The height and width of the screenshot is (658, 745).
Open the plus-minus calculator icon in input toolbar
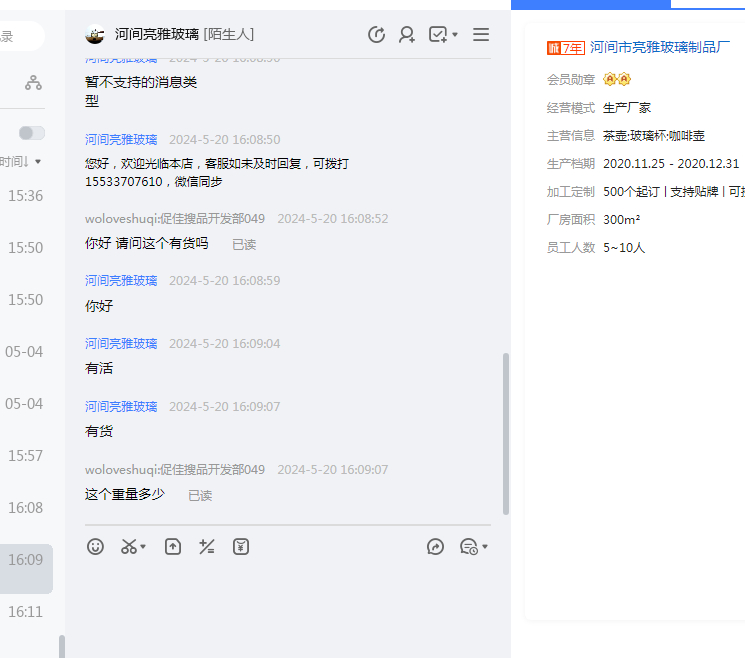tap(207, 547)
